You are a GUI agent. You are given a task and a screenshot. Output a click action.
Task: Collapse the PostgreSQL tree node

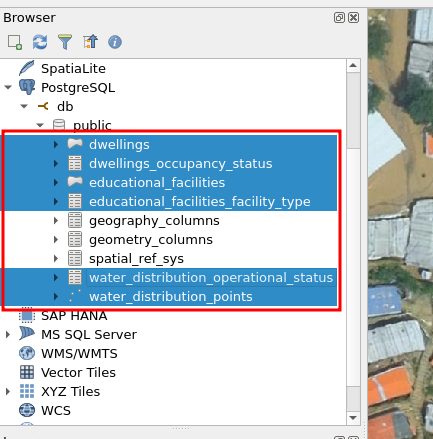(8, 87)
